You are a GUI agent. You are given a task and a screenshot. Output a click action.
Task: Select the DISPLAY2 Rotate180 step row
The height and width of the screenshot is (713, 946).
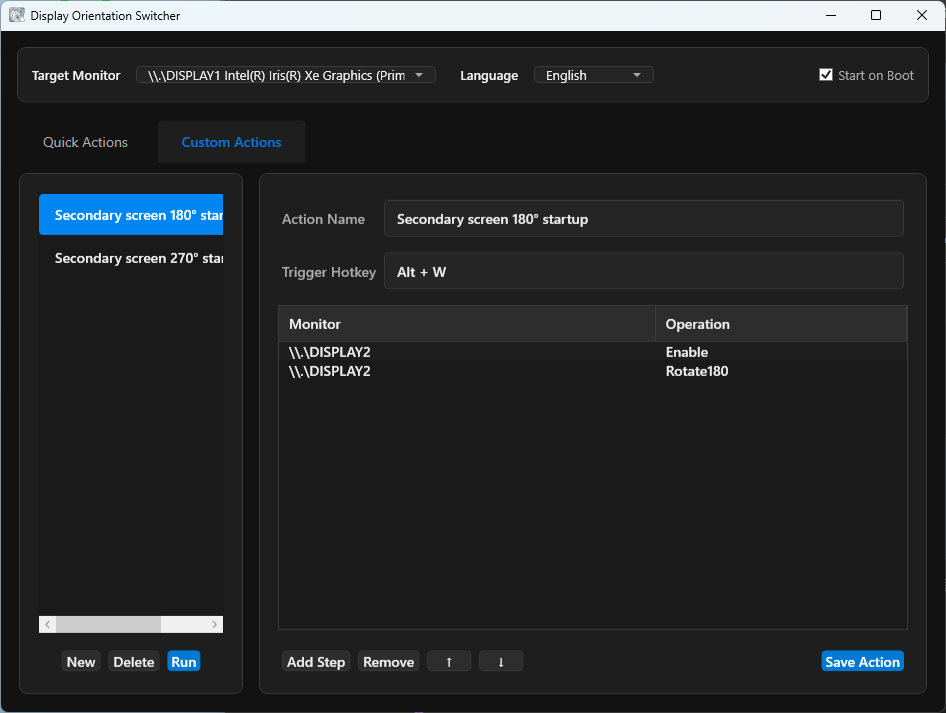pos(593,371)
